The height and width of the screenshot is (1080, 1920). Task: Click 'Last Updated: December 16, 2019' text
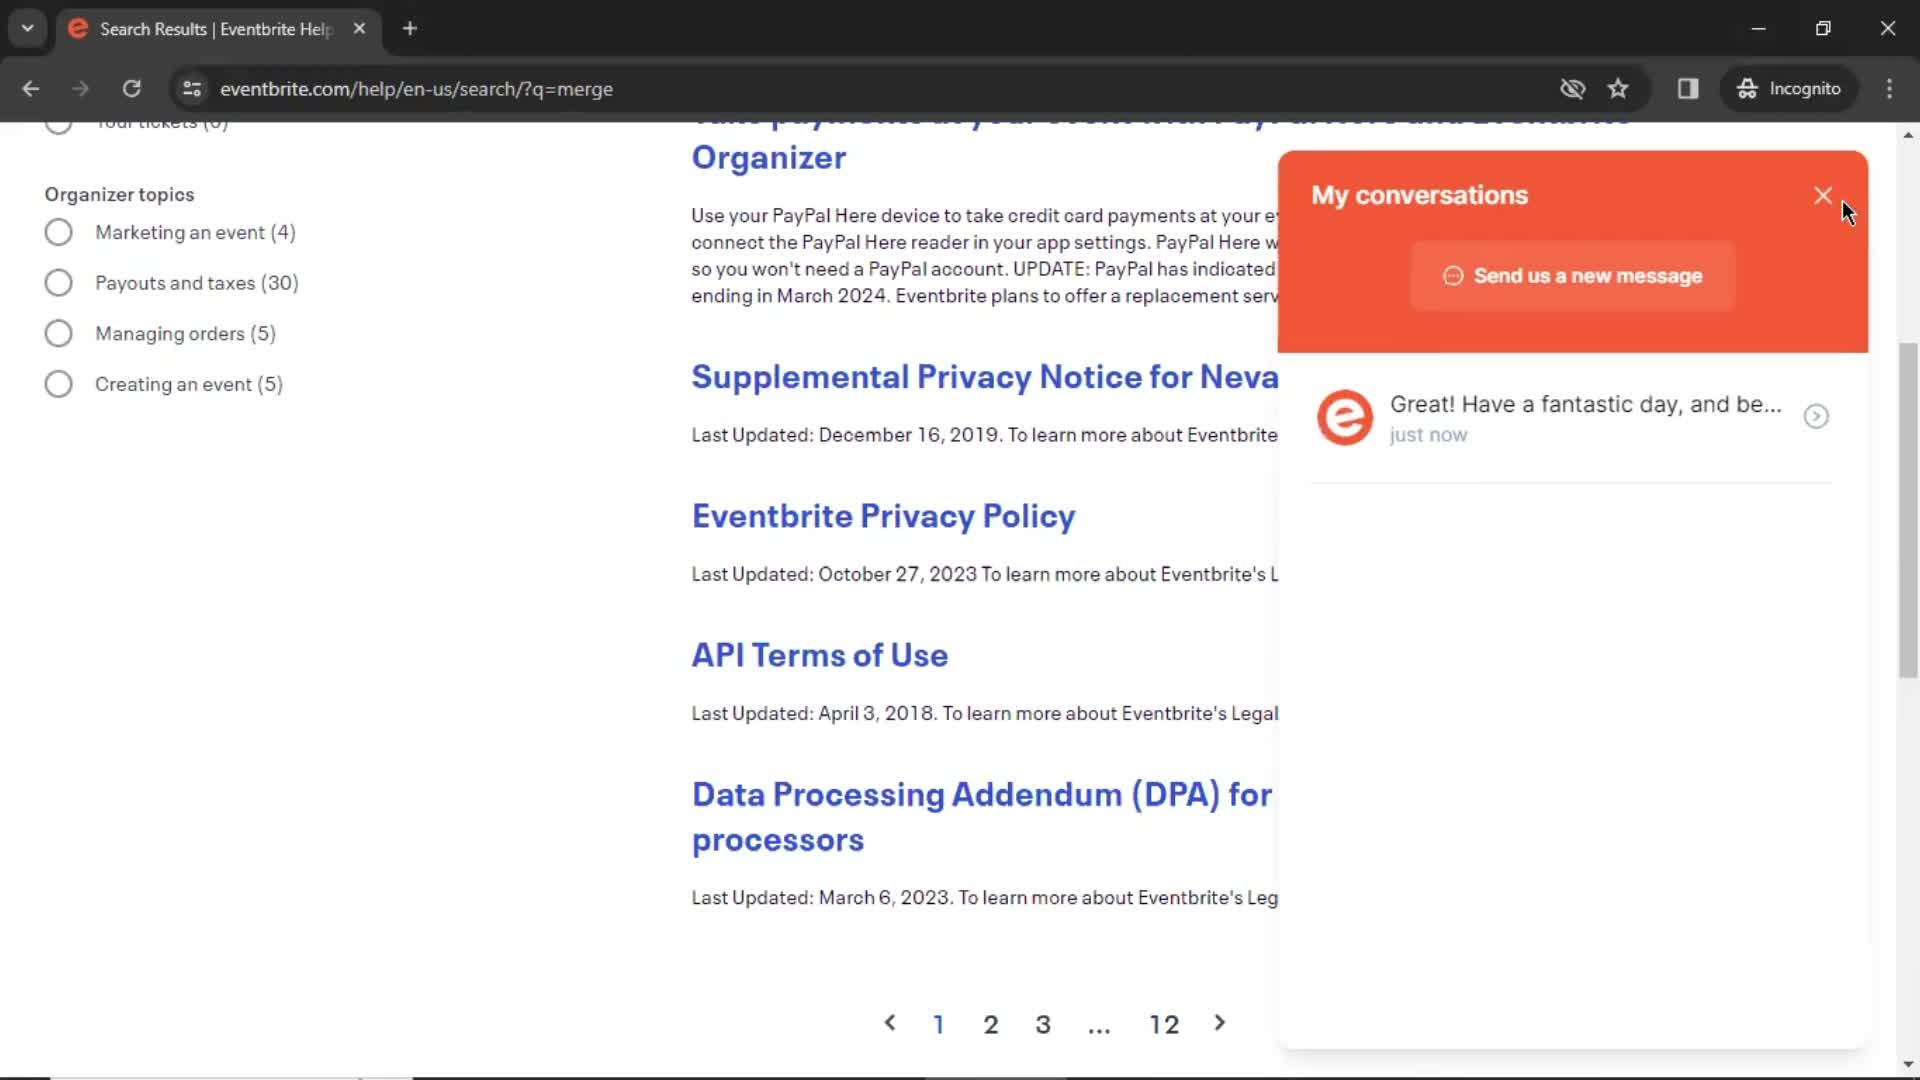(x=846, y=435)
